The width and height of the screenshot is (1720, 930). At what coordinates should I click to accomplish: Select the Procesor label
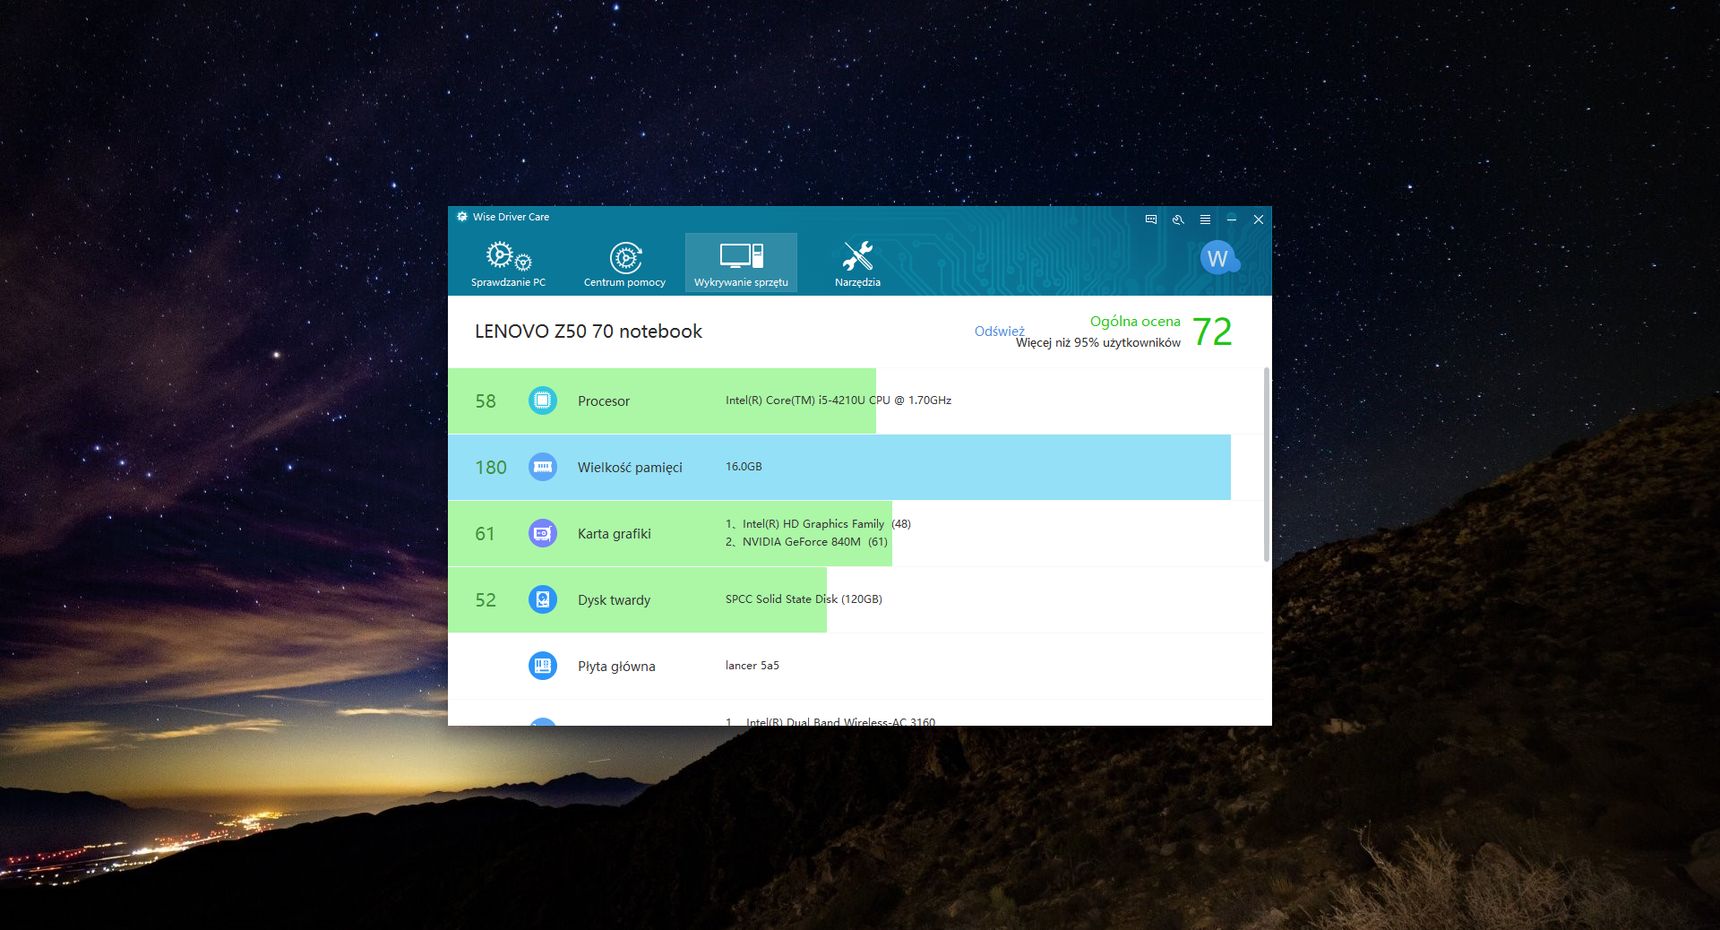pos(604,401)
